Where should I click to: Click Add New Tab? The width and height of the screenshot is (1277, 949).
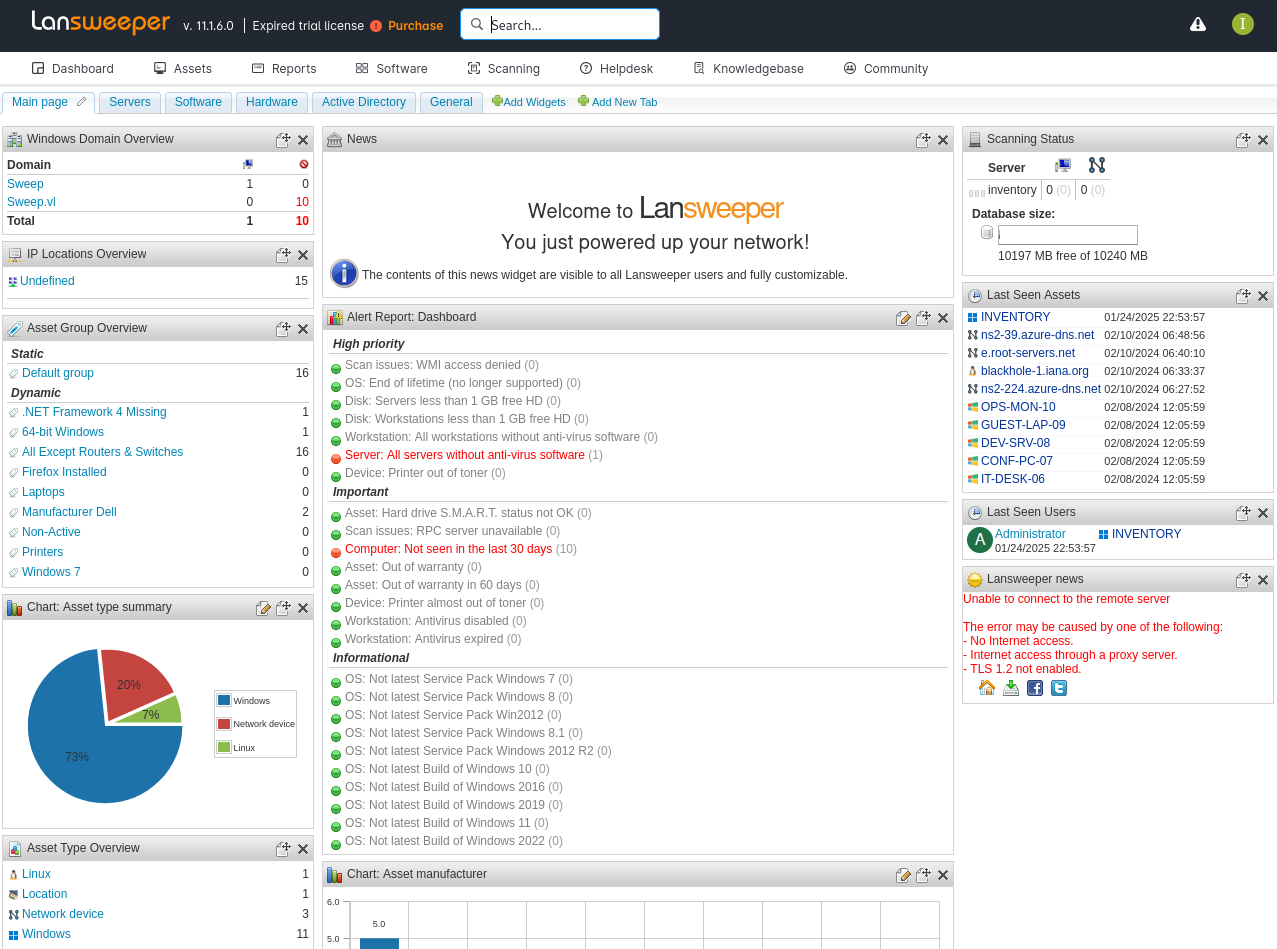617,102
